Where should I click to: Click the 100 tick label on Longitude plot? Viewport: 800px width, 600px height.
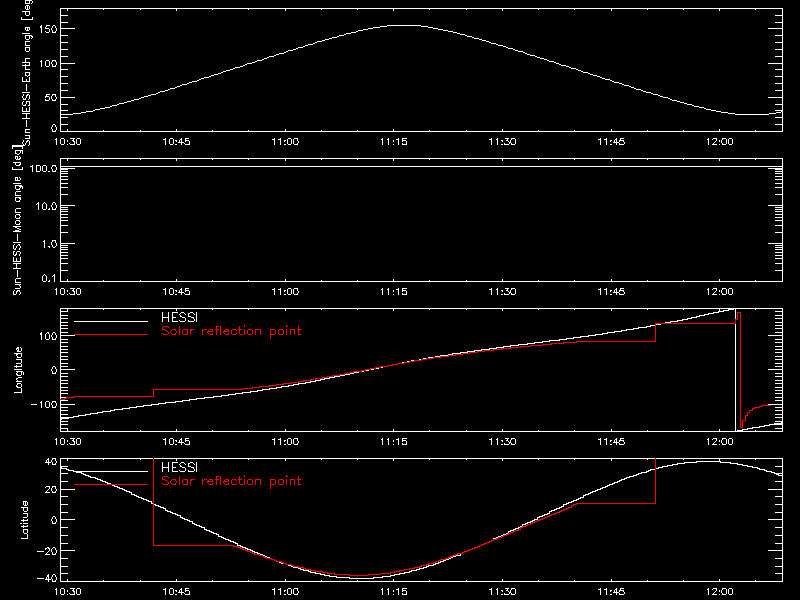[x=49, y=336]
